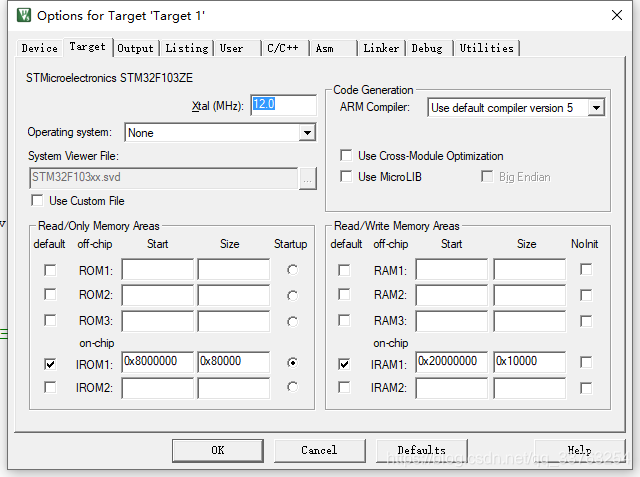Enable NoInit for RAM2
Viewport: 640px width, 477px height.
pyautogui.click(x=586, y=295)
